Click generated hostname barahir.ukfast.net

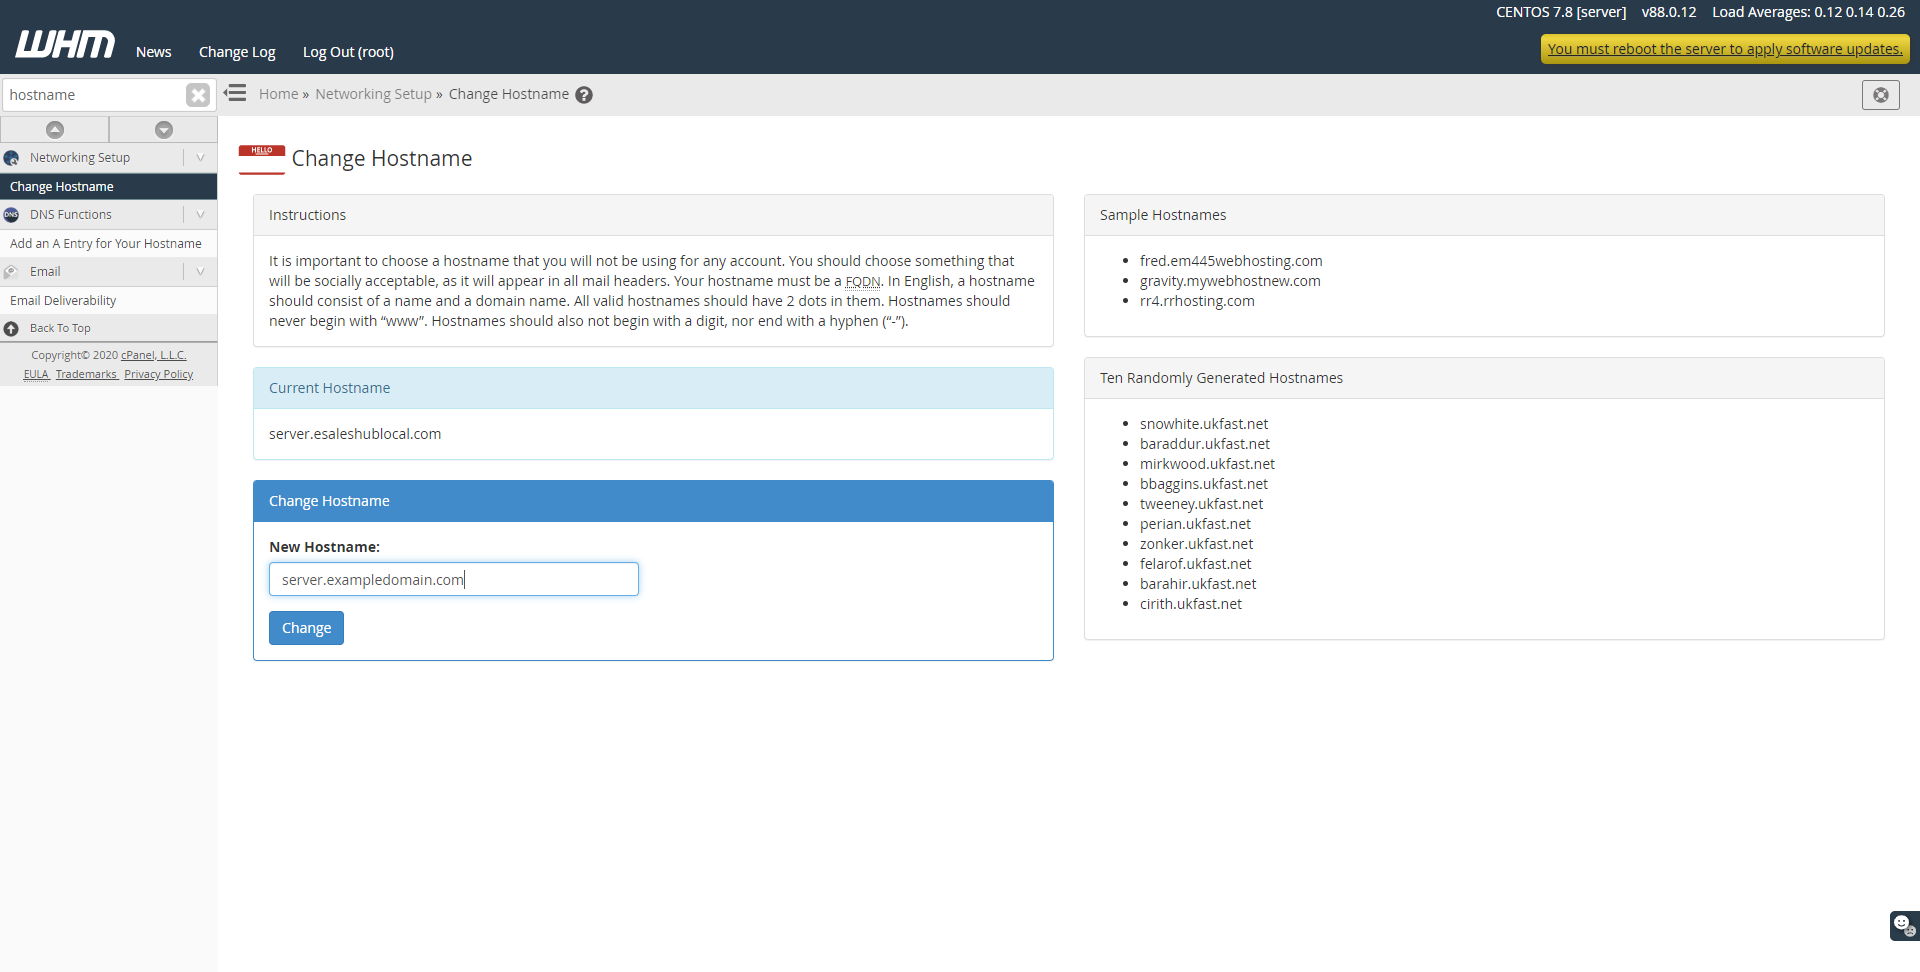click(1198, 584)
